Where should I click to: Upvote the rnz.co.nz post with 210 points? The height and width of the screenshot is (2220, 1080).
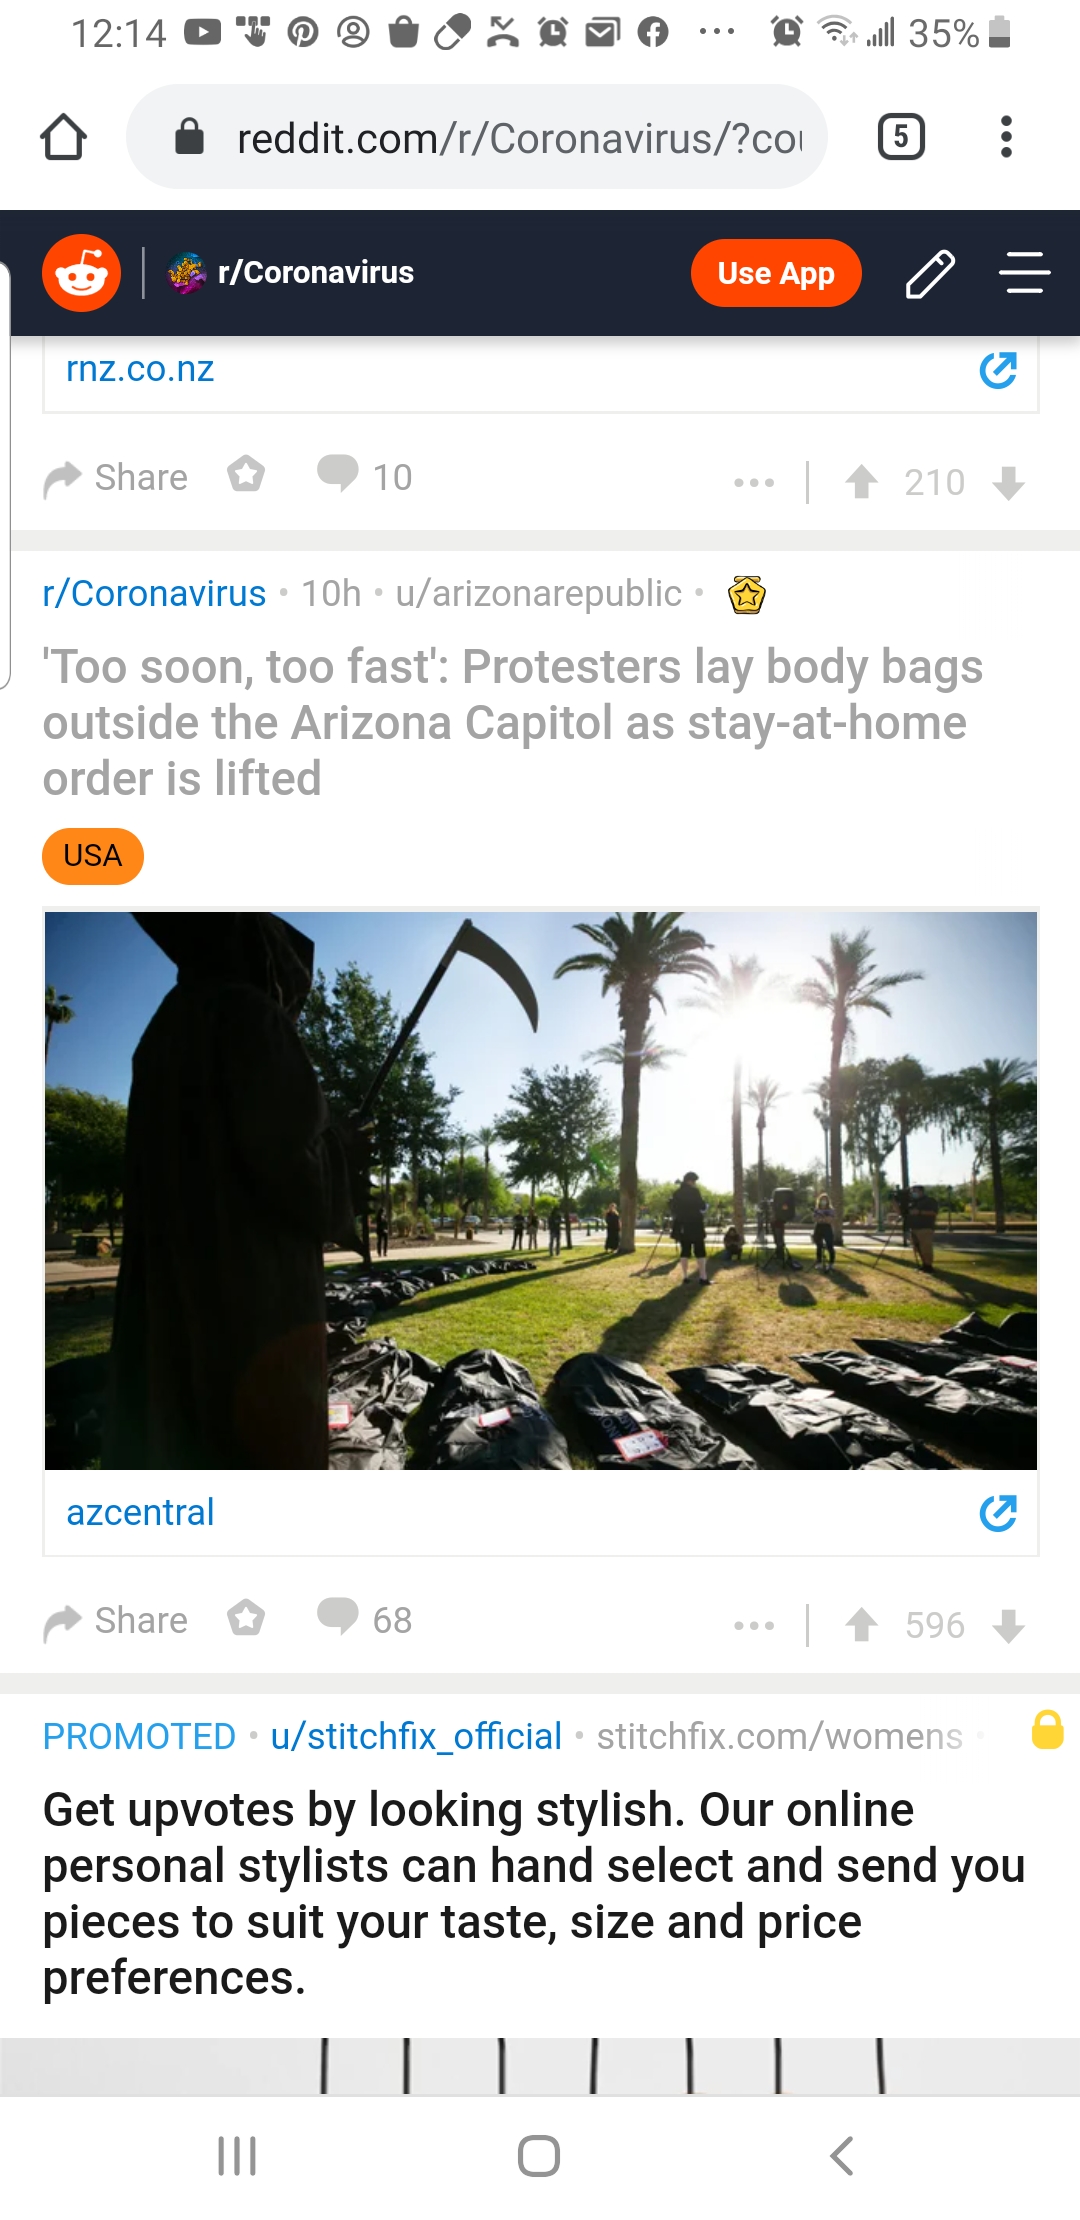(861, 482)
